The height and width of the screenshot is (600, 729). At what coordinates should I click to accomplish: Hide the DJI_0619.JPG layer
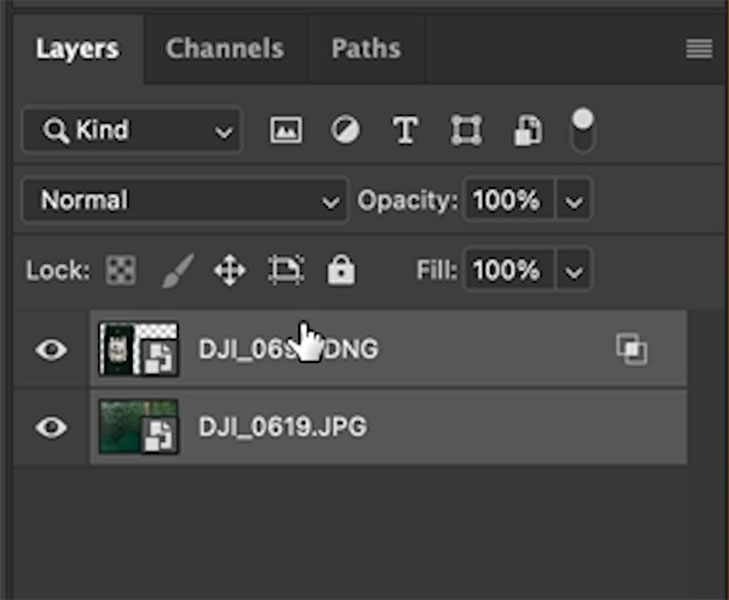[51, 427]
